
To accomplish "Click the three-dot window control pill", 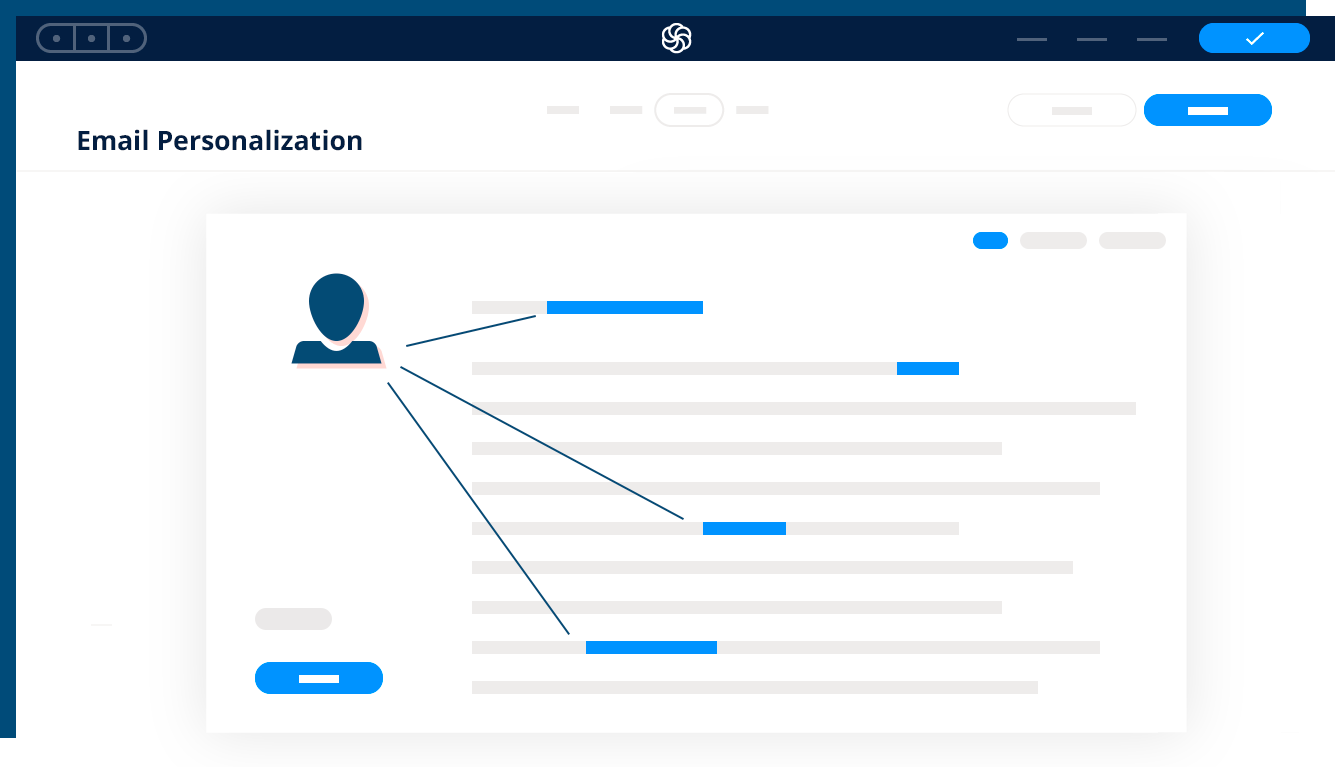I will 91,38.
